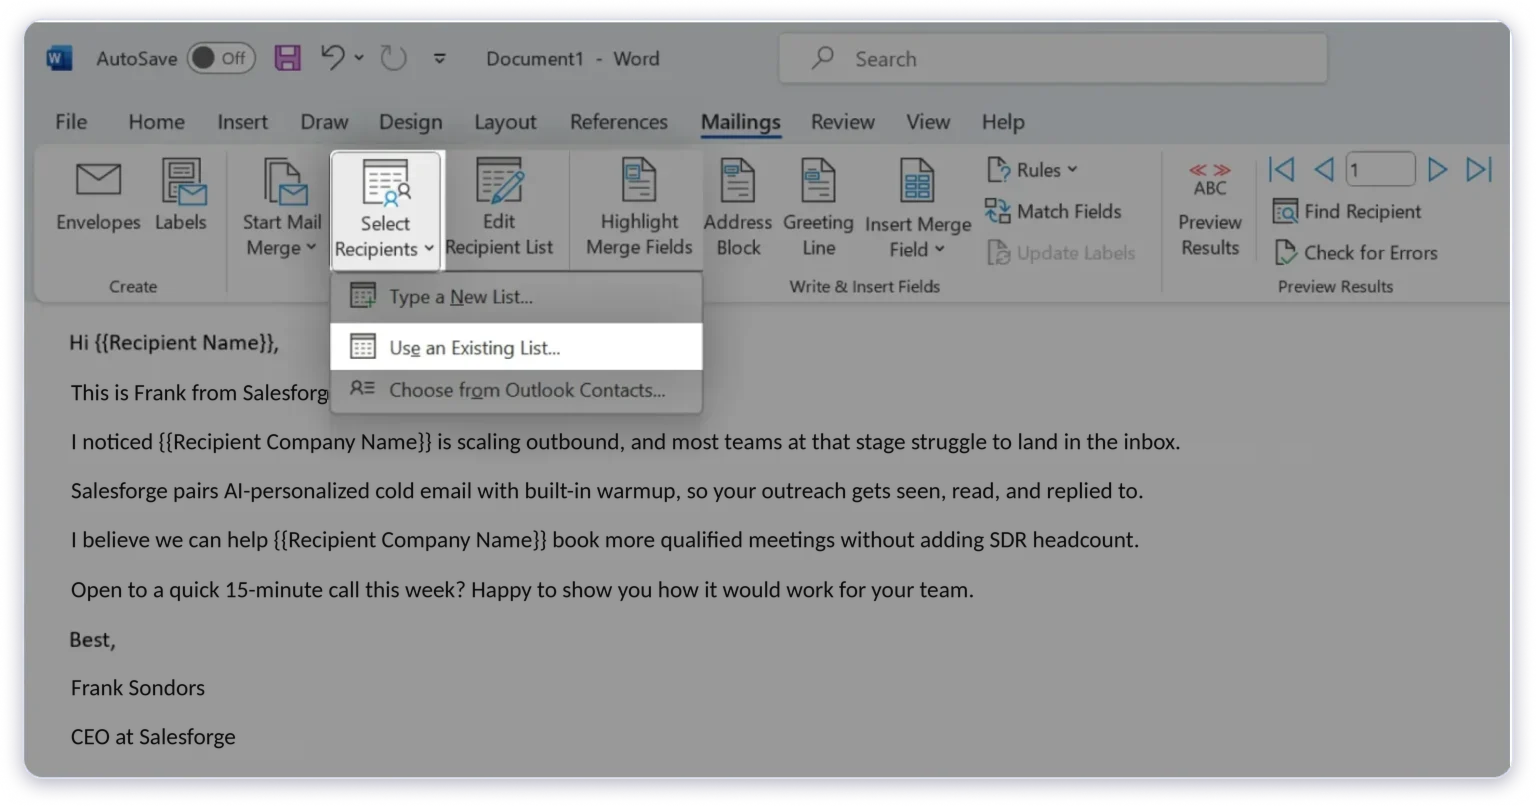Go to the next record
The height and width of the screenshot is (806, 1536).
1437,169
